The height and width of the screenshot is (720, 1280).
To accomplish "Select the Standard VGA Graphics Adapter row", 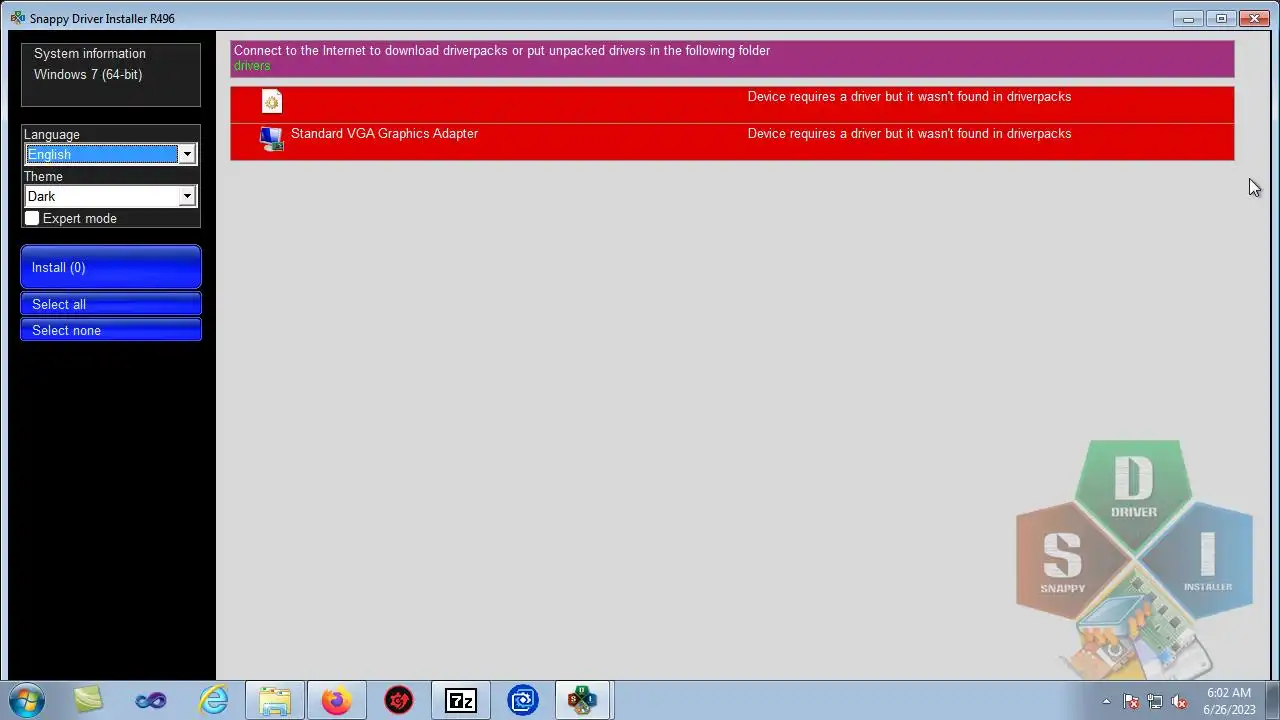I will [732, 141].
